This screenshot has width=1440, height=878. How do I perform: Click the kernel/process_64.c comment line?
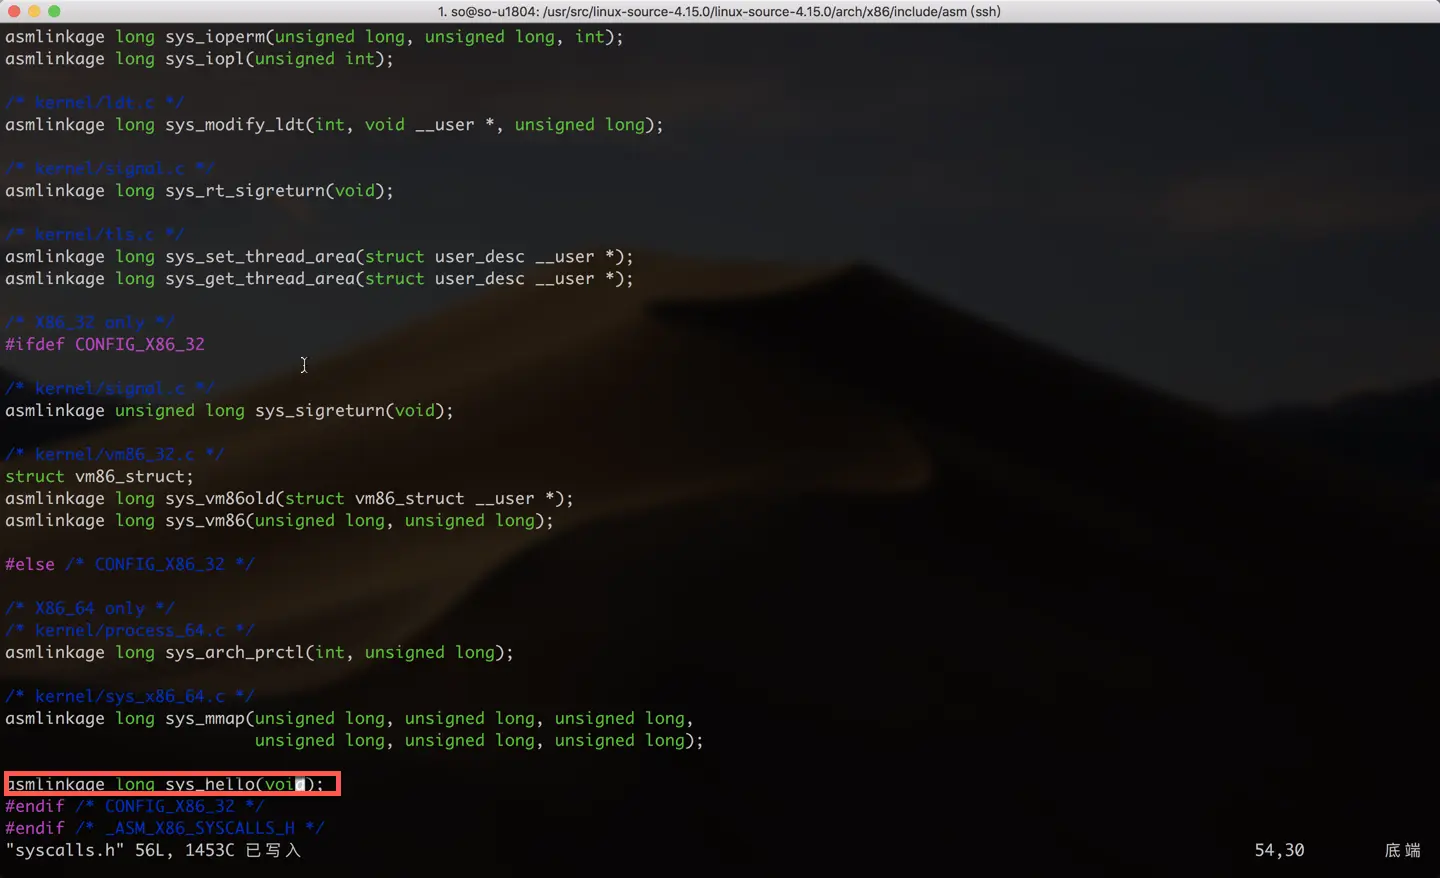(130, 631)
